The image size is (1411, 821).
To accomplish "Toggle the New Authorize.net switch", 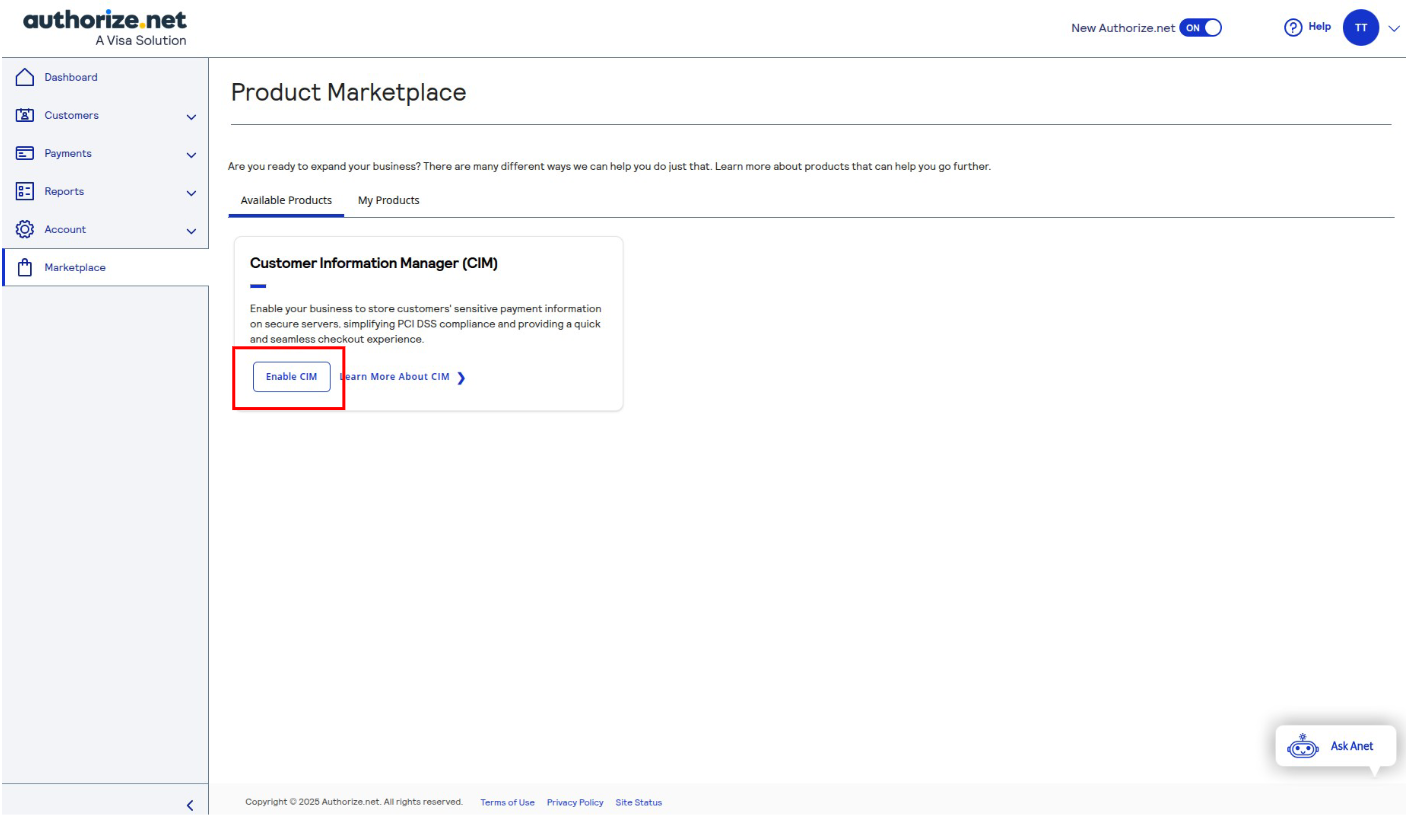I will pos(1201,28).
